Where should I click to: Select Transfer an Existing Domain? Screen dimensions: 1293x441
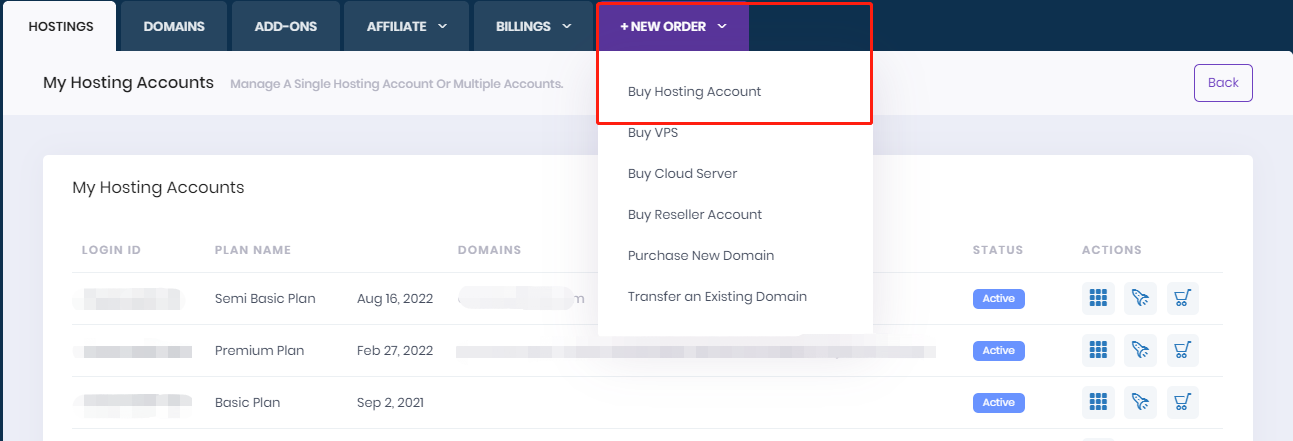coord(717,297)
